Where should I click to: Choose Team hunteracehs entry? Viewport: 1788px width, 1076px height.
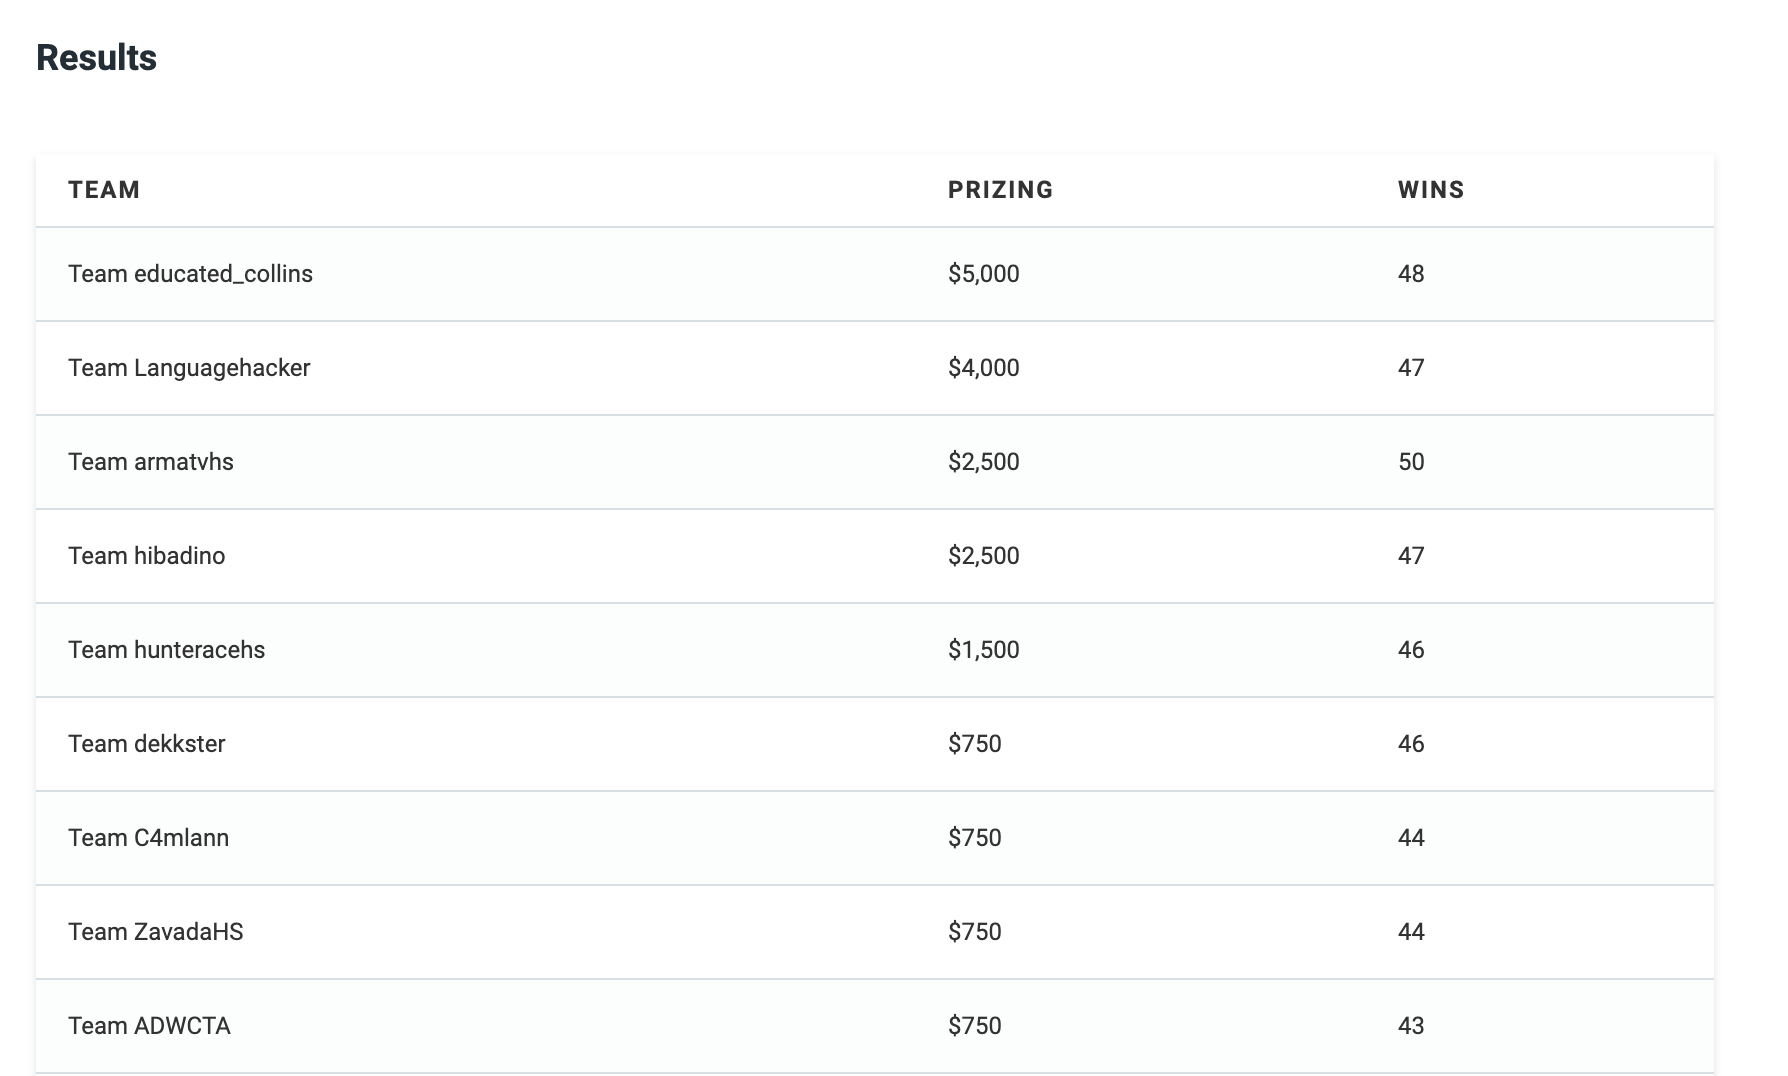(x=167, y=650)
